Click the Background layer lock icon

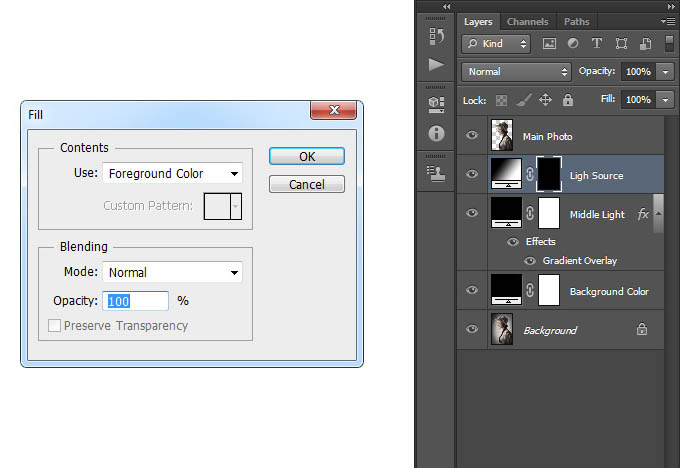point(642,329)
